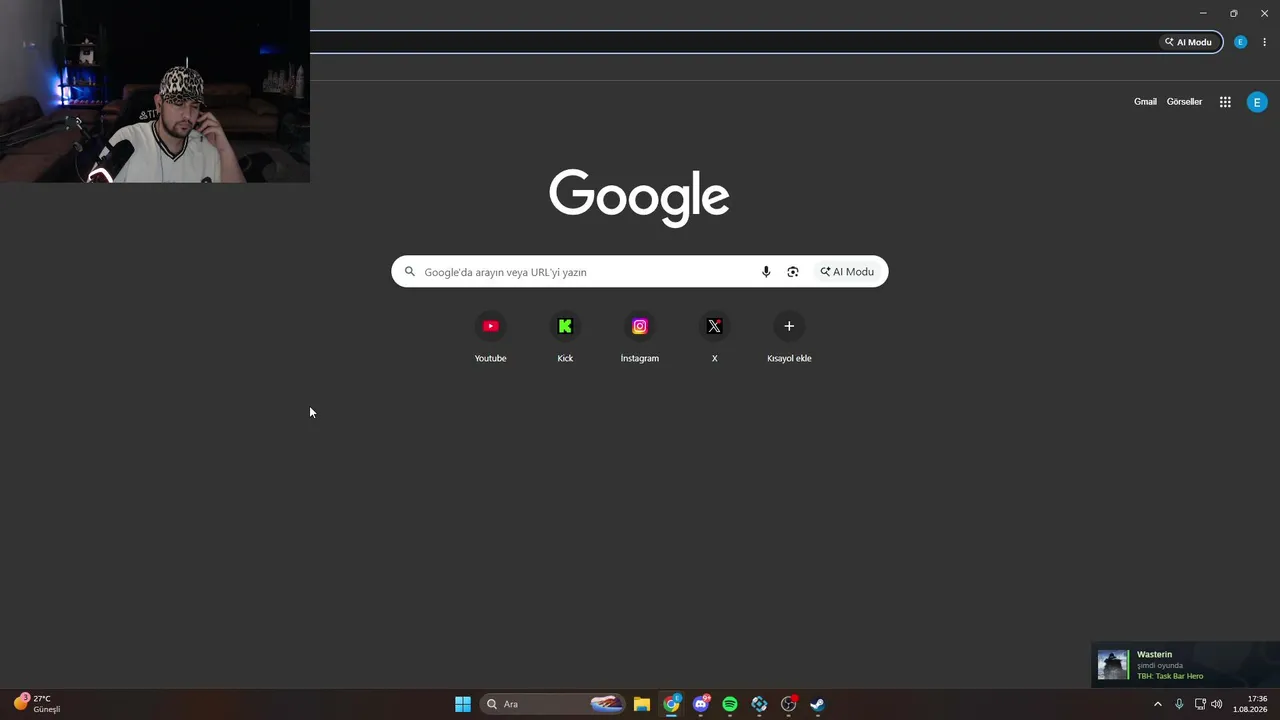The image size is (1280, 720).
Task: Click the YouTube shortcut label
Action: click(x=490, y=358)
